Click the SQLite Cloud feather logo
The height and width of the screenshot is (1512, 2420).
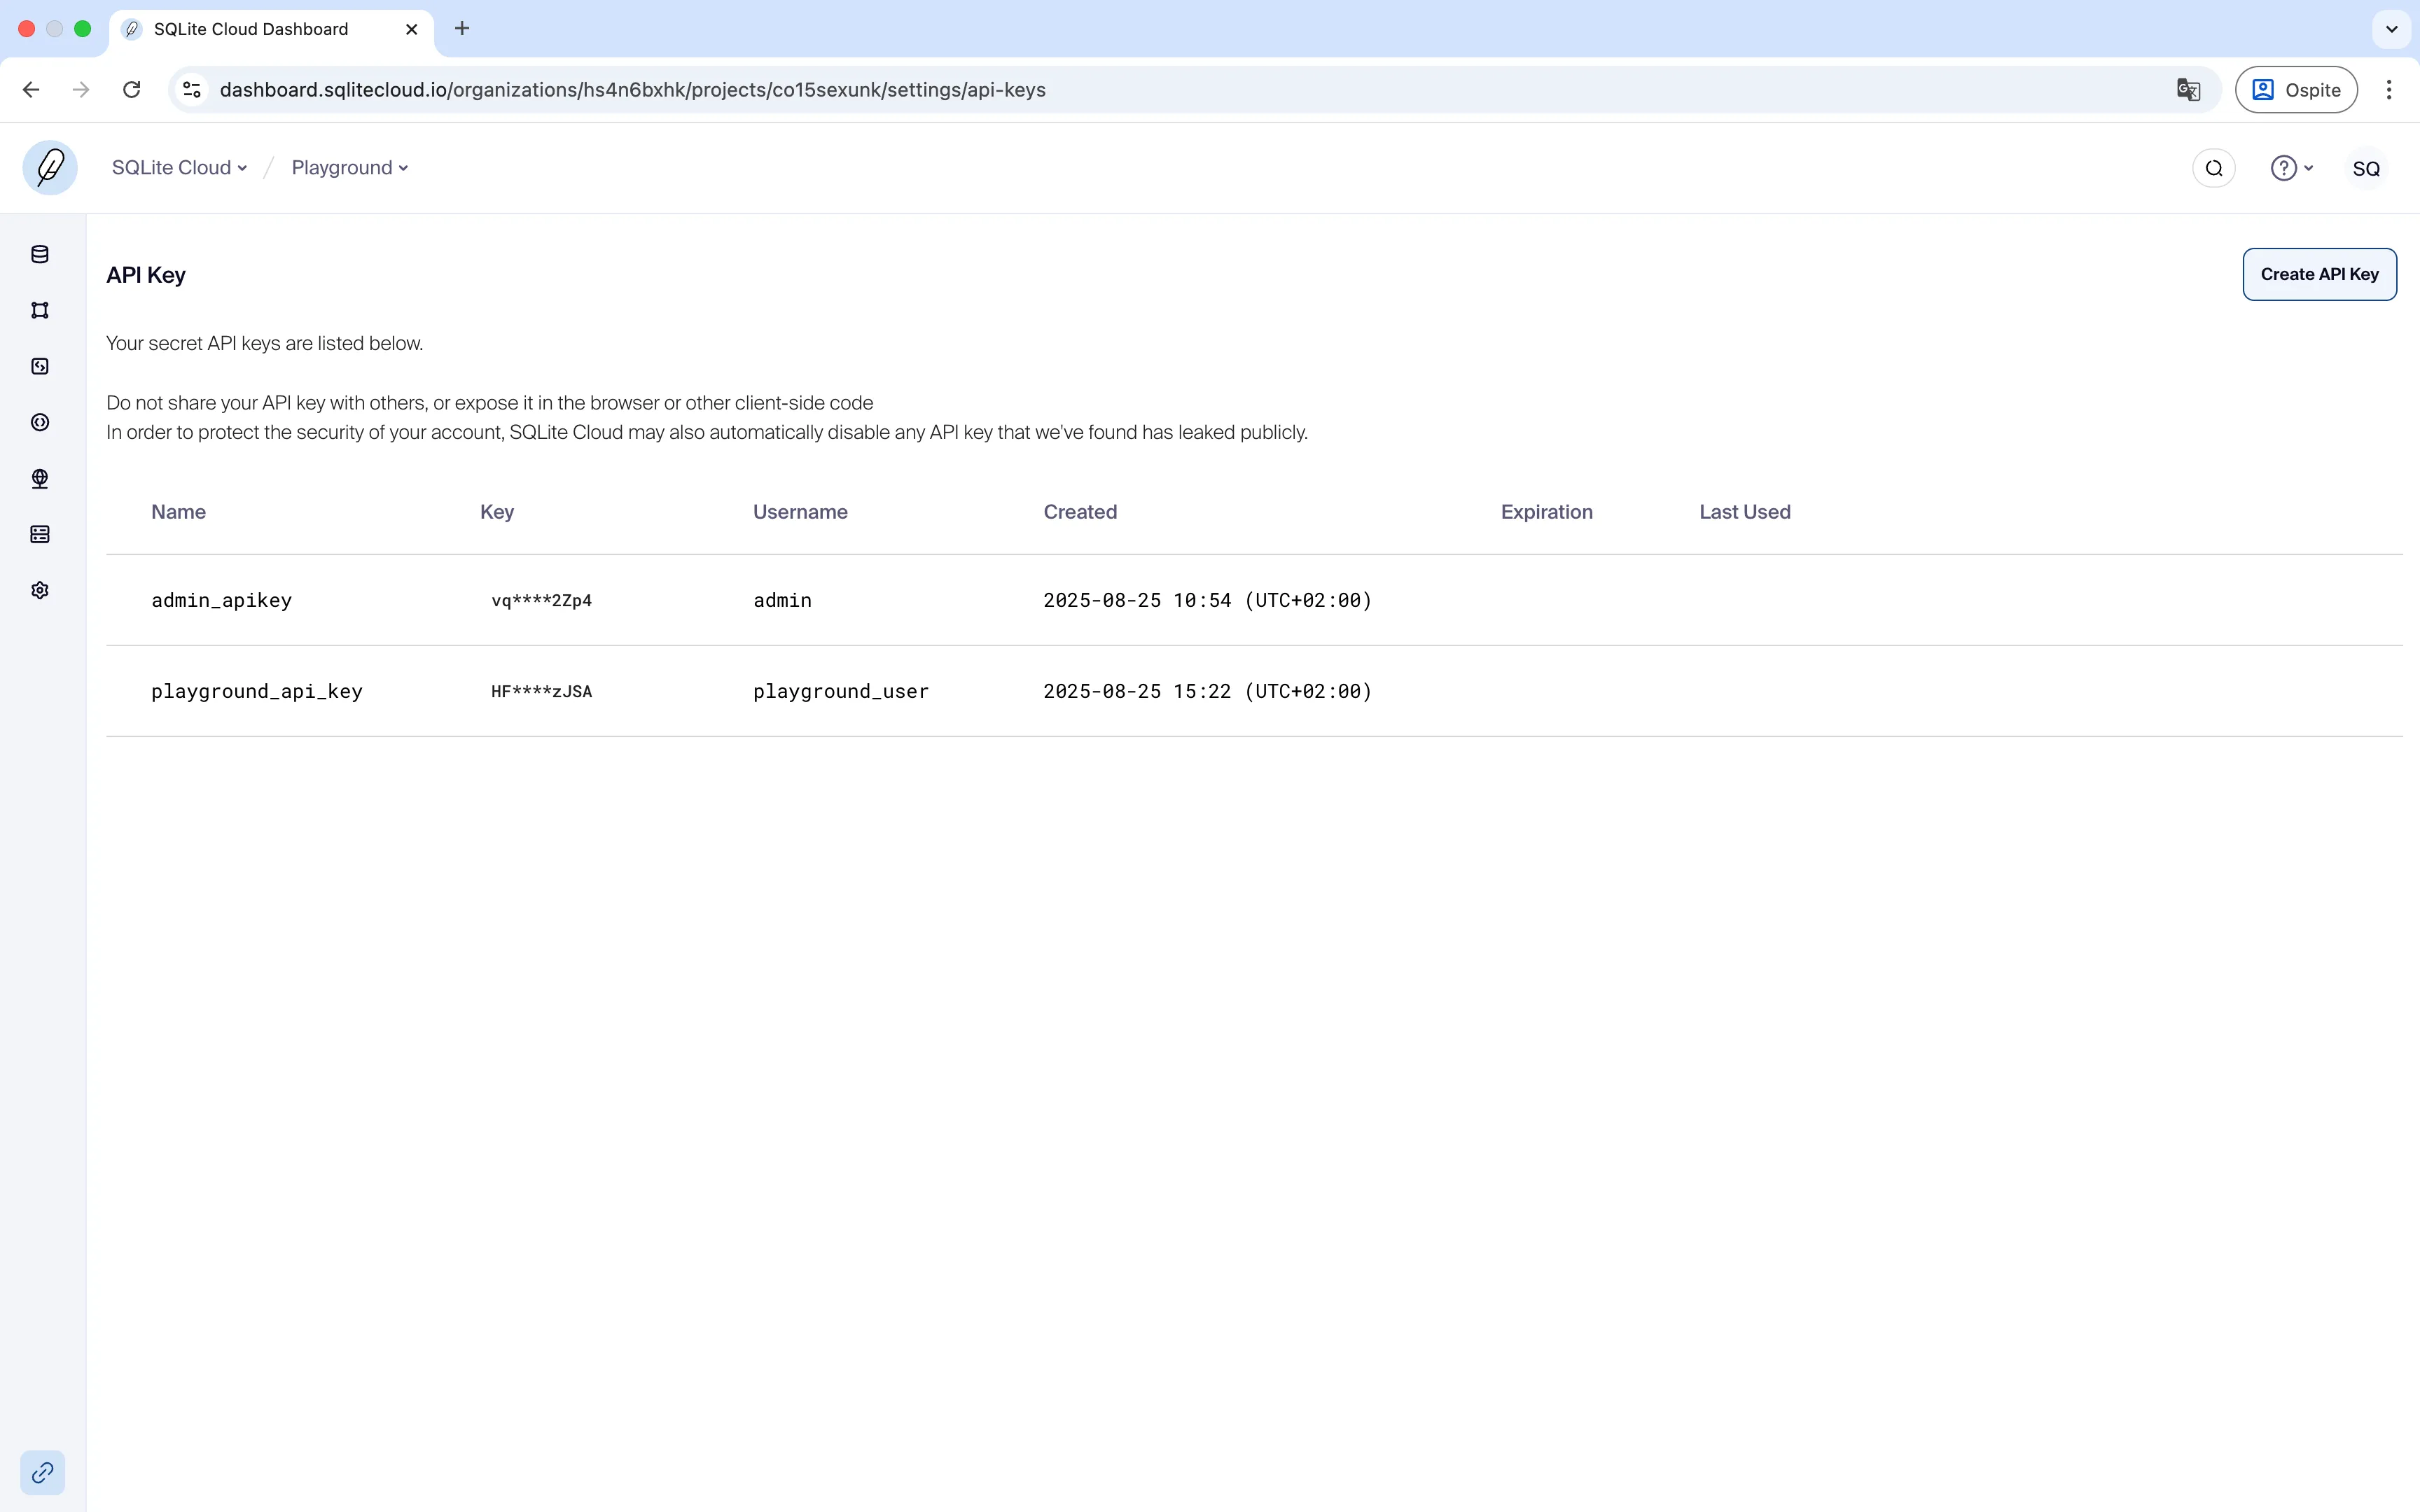[x=50, y=167]
